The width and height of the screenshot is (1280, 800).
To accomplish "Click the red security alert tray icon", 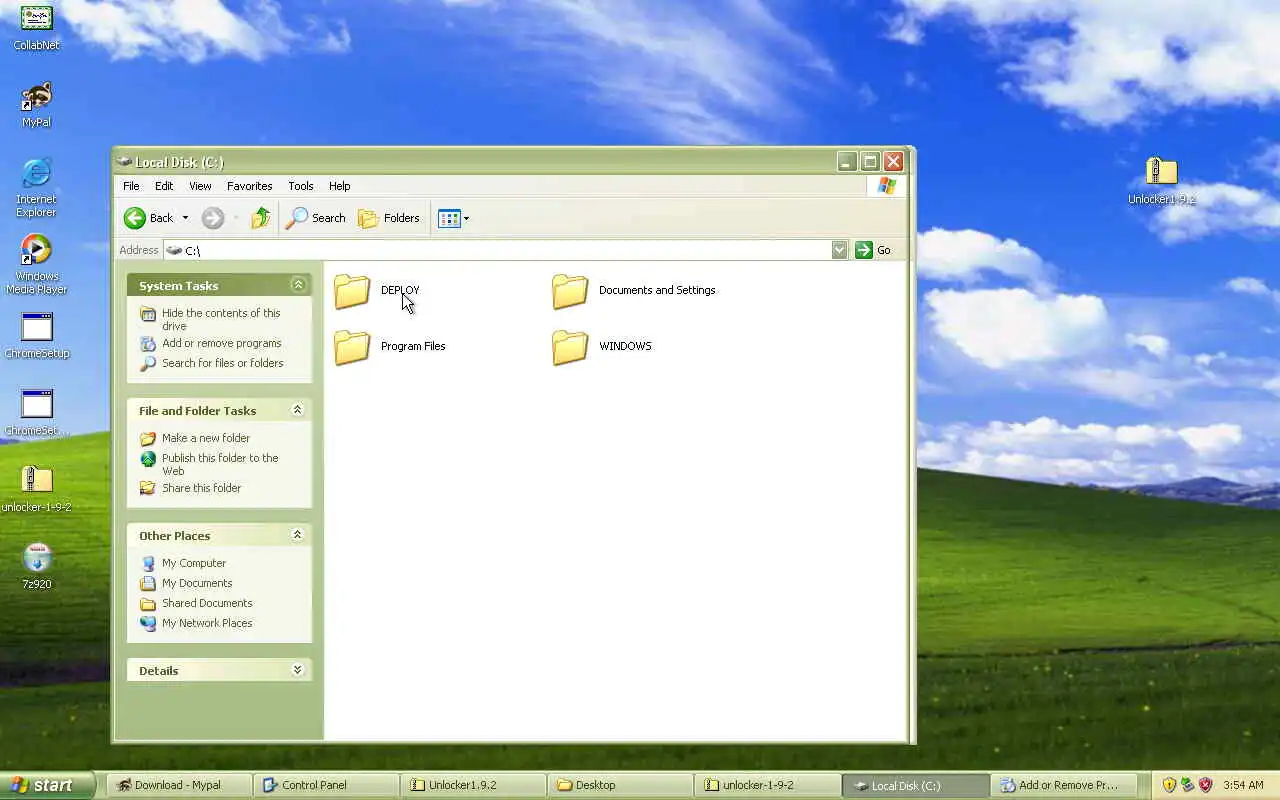I will pos(1205,785).
